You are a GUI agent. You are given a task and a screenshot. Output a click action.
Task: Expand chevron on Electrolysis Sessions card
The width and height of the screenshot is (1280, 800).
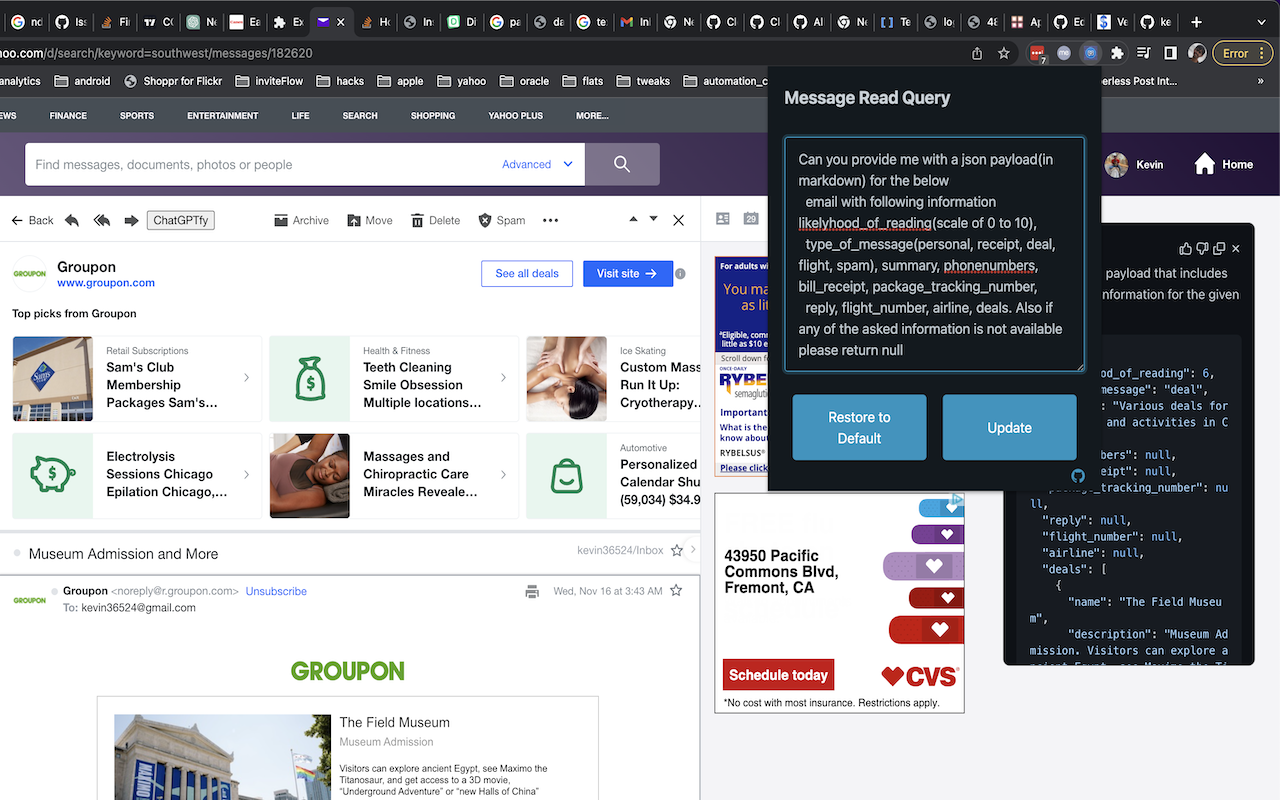pos(246,475)
